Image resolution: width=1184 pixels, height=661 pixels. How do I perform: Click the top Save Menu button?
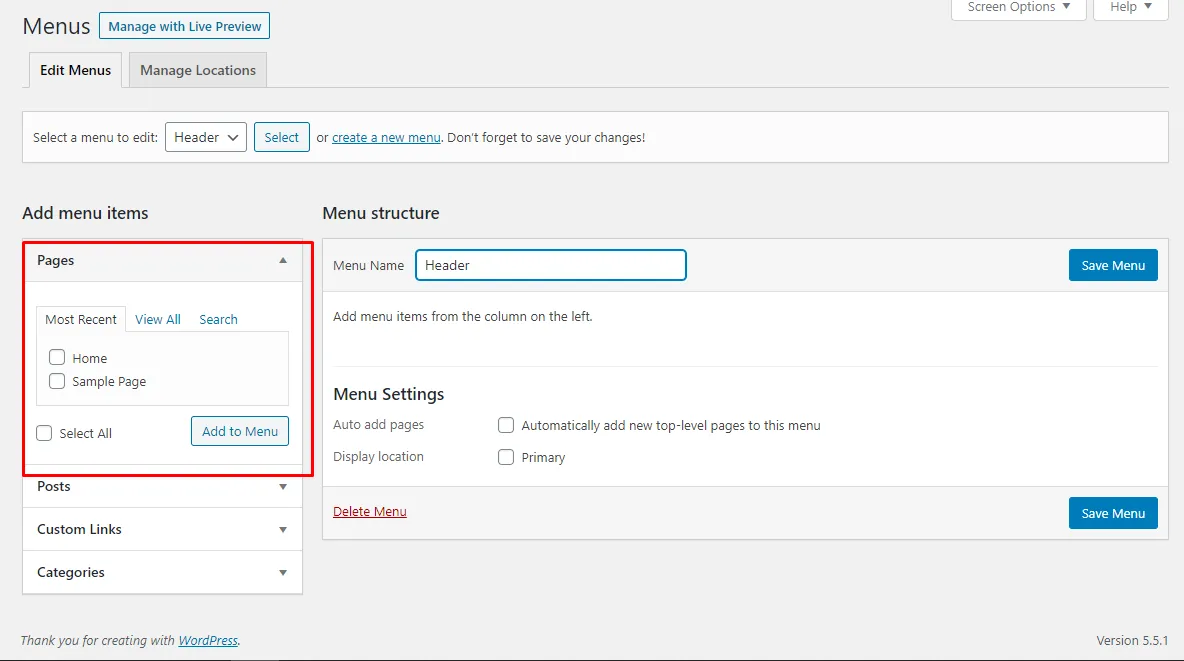click(x=1113, y=265)
